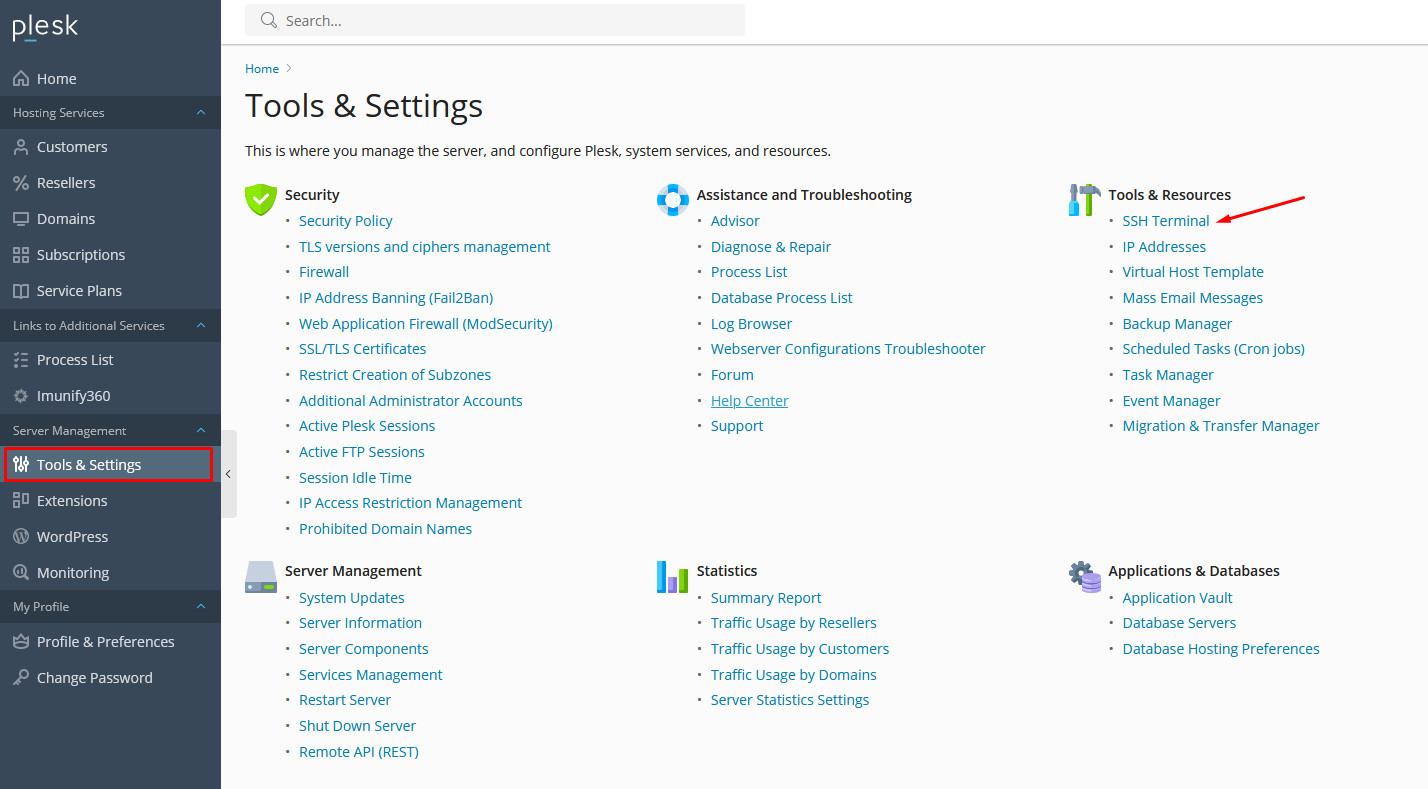This screenshot has height=789, width=1428.
Task: Collapse the sidebar with the arrow handle
Action: point(228,474)
